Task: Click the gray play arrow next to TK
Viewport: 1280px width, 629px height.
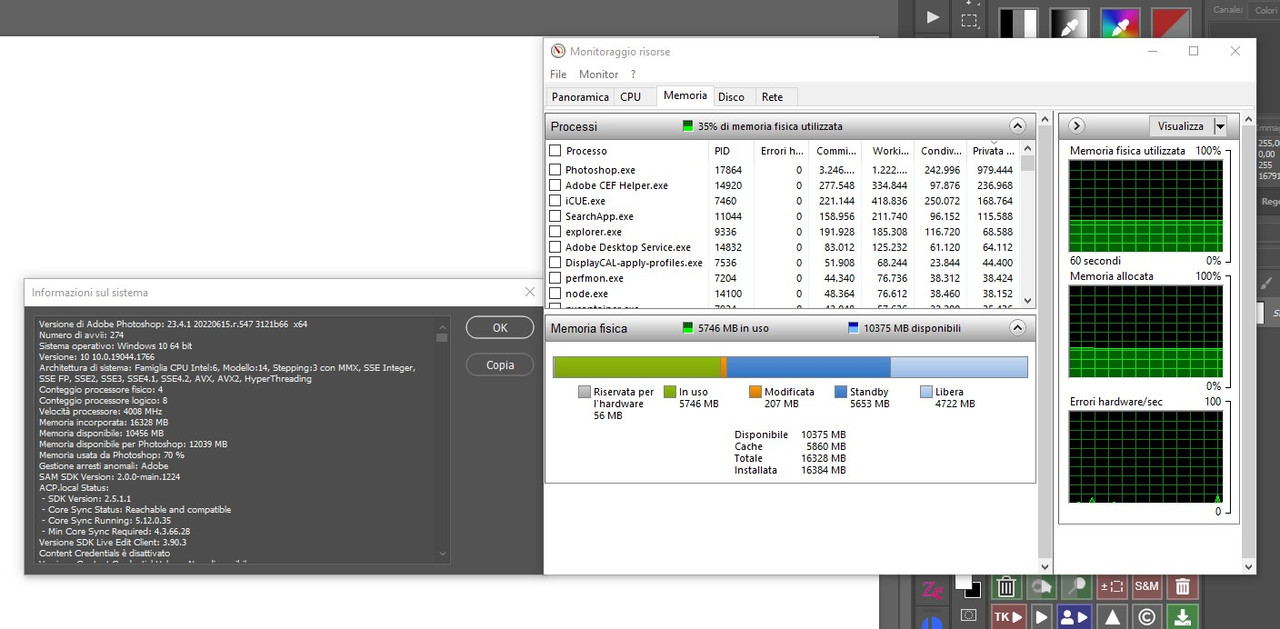Action: point(1042,617)
